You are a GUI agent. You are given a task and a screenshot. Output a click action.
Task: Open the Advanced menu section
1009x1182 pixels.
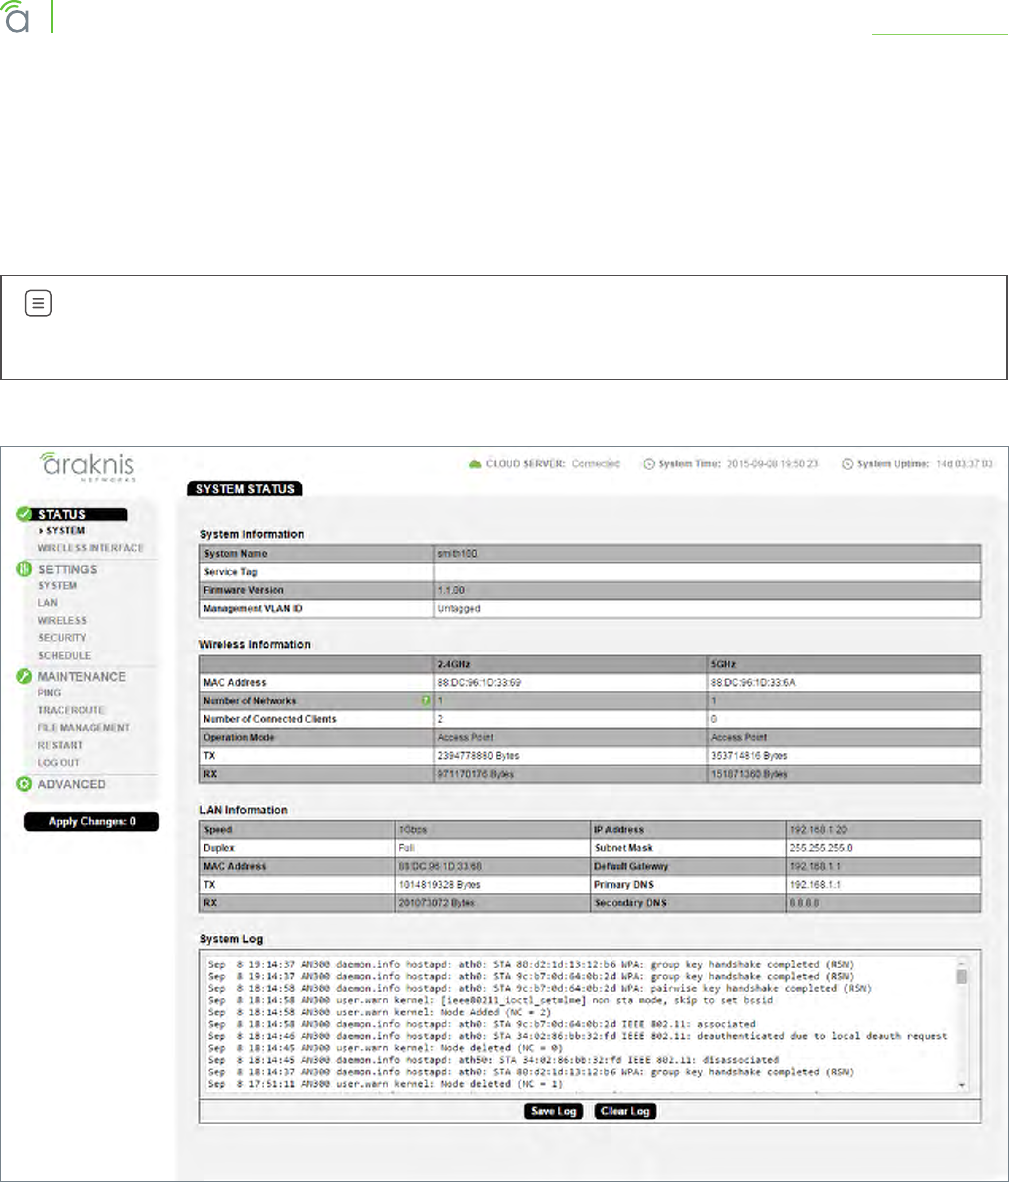point(72,784)
